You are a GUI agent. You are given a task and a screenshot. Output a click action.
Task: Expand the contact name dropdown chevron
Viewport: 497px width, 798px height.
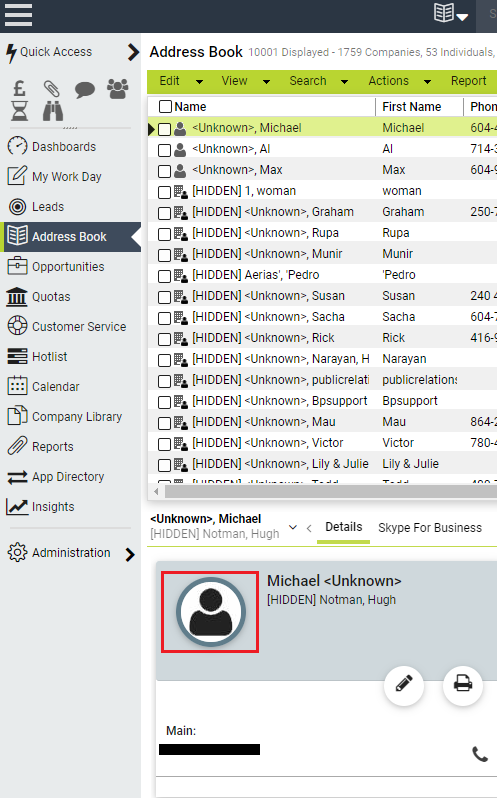coord(293,527)
